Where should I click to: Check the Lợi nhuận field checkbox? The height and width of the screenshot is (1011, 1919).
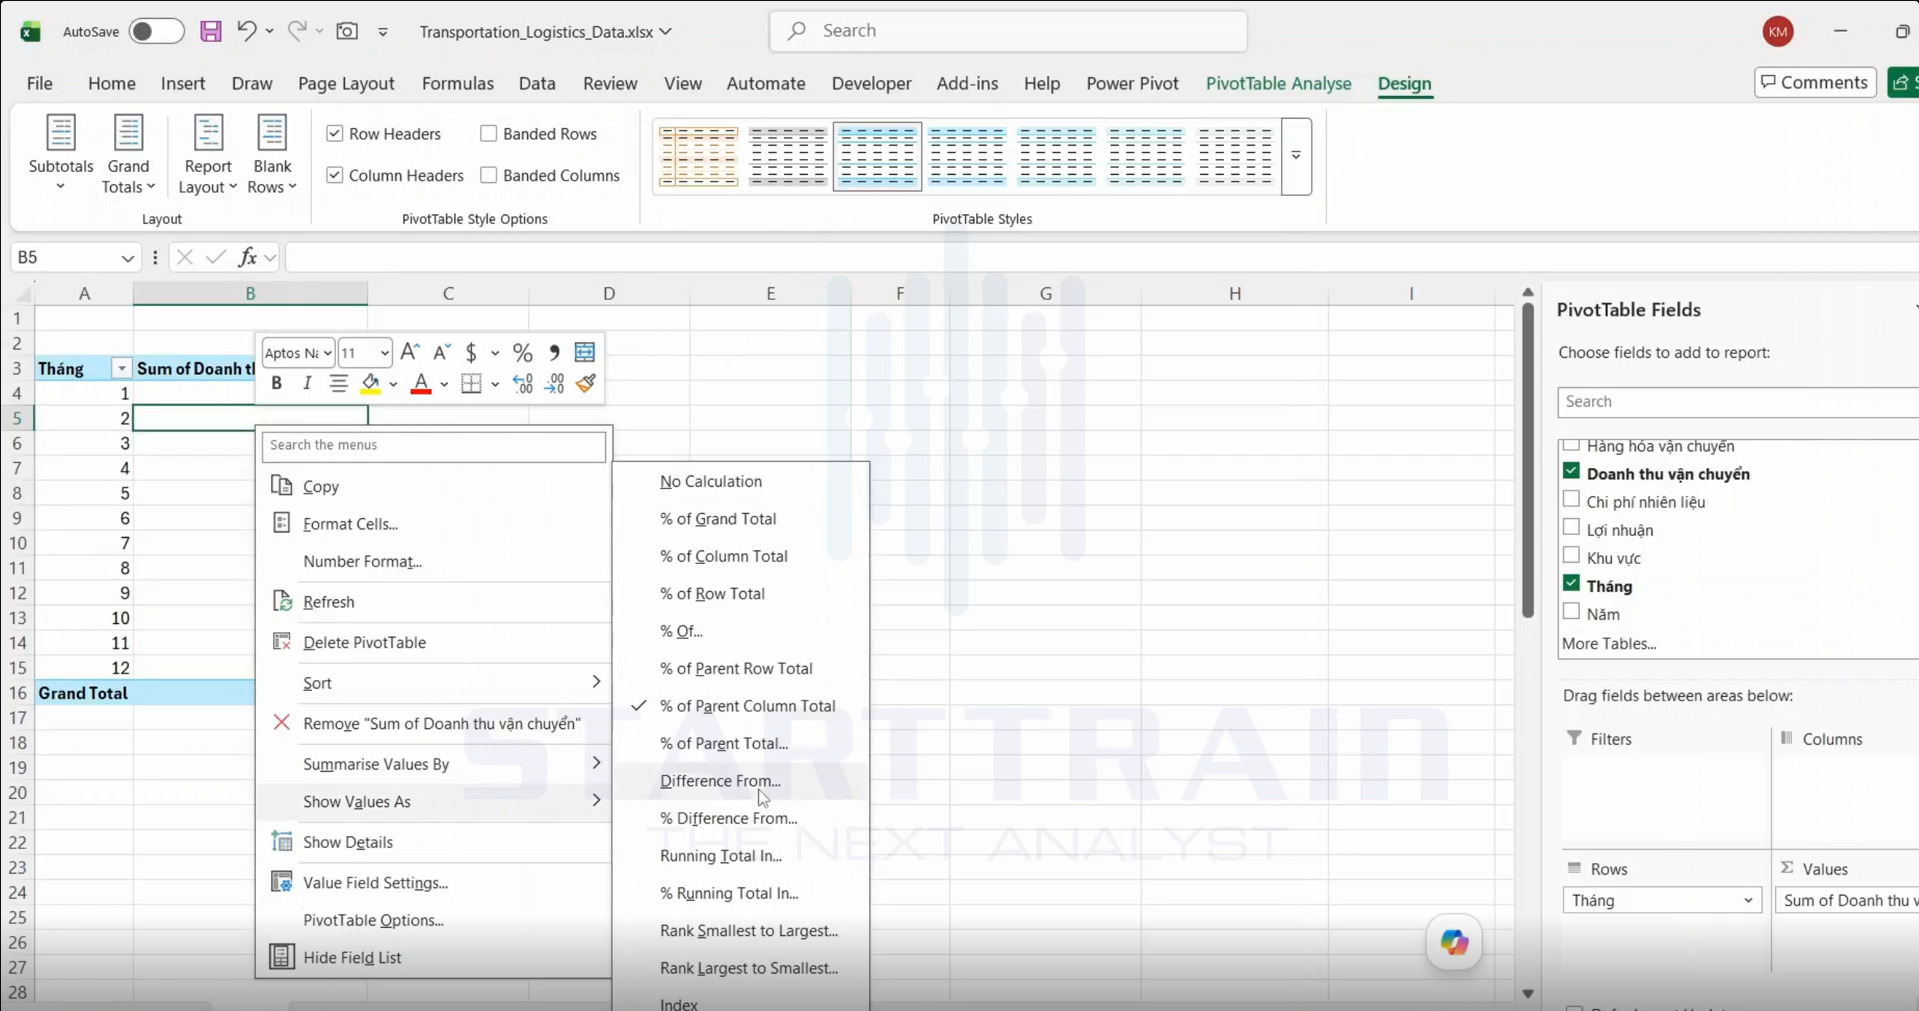click(x=1571, y=528)
